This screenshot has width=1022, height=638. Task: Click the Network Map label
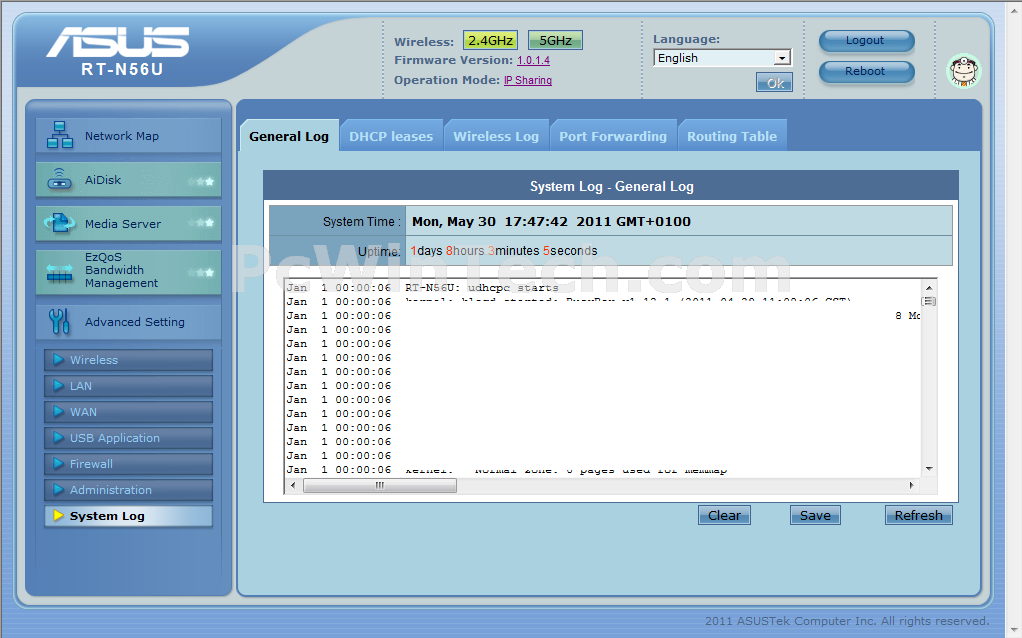pyautogui.click(x=122, y=136)
